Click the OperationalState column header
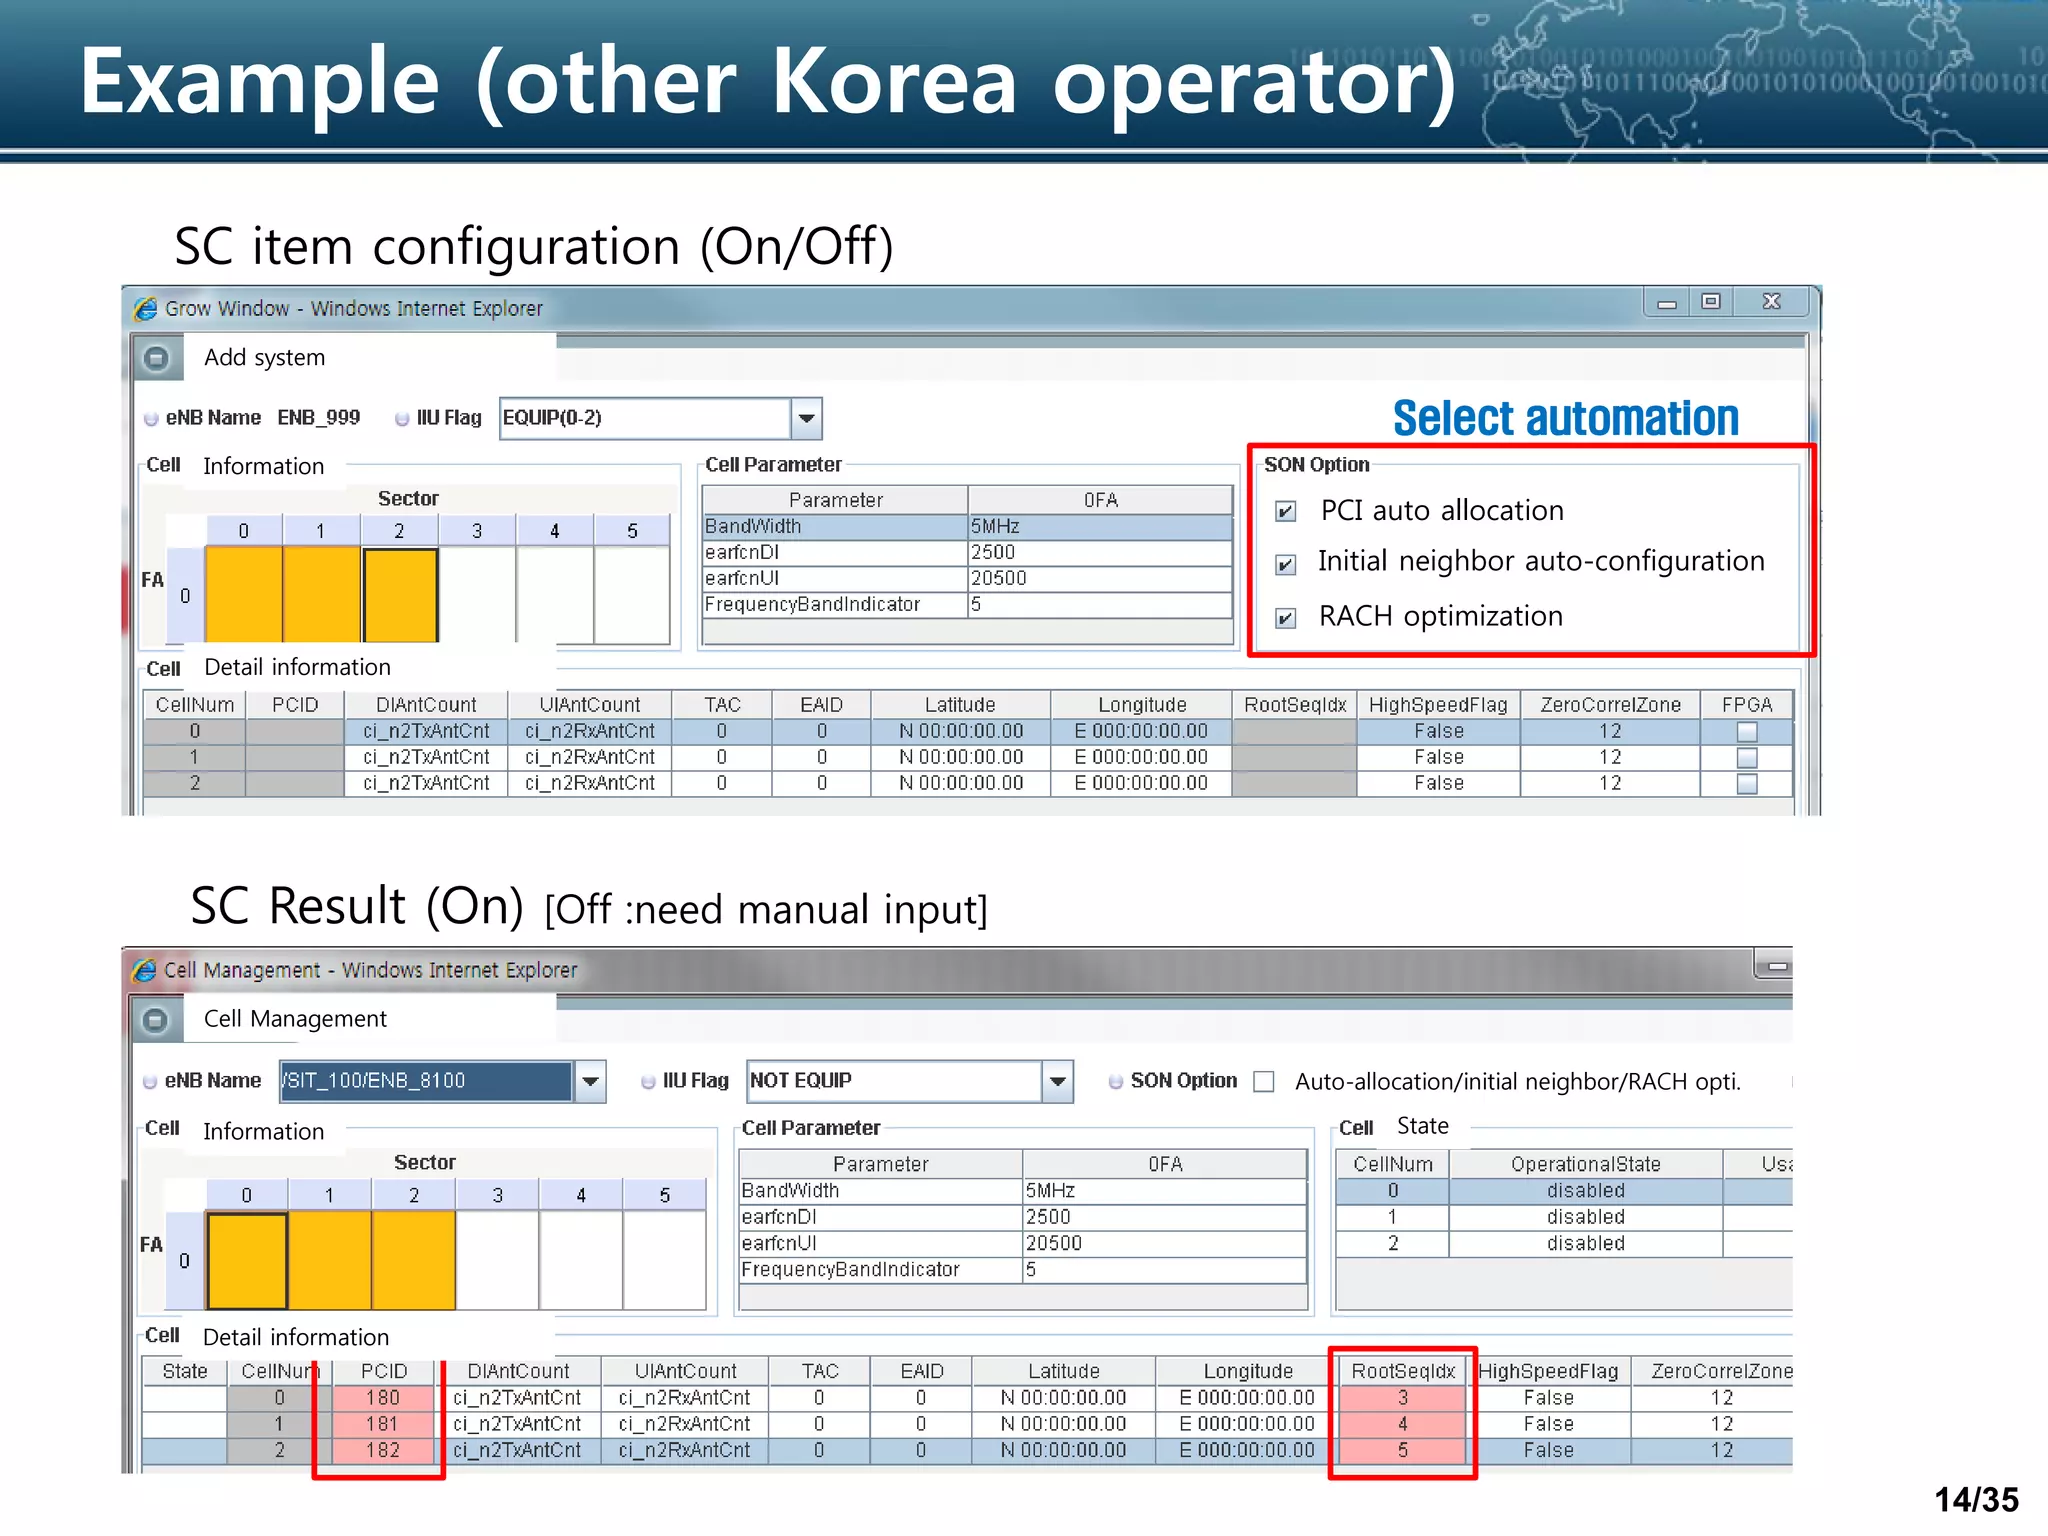The image size is (2048, 1536). click(1586, 1165)
